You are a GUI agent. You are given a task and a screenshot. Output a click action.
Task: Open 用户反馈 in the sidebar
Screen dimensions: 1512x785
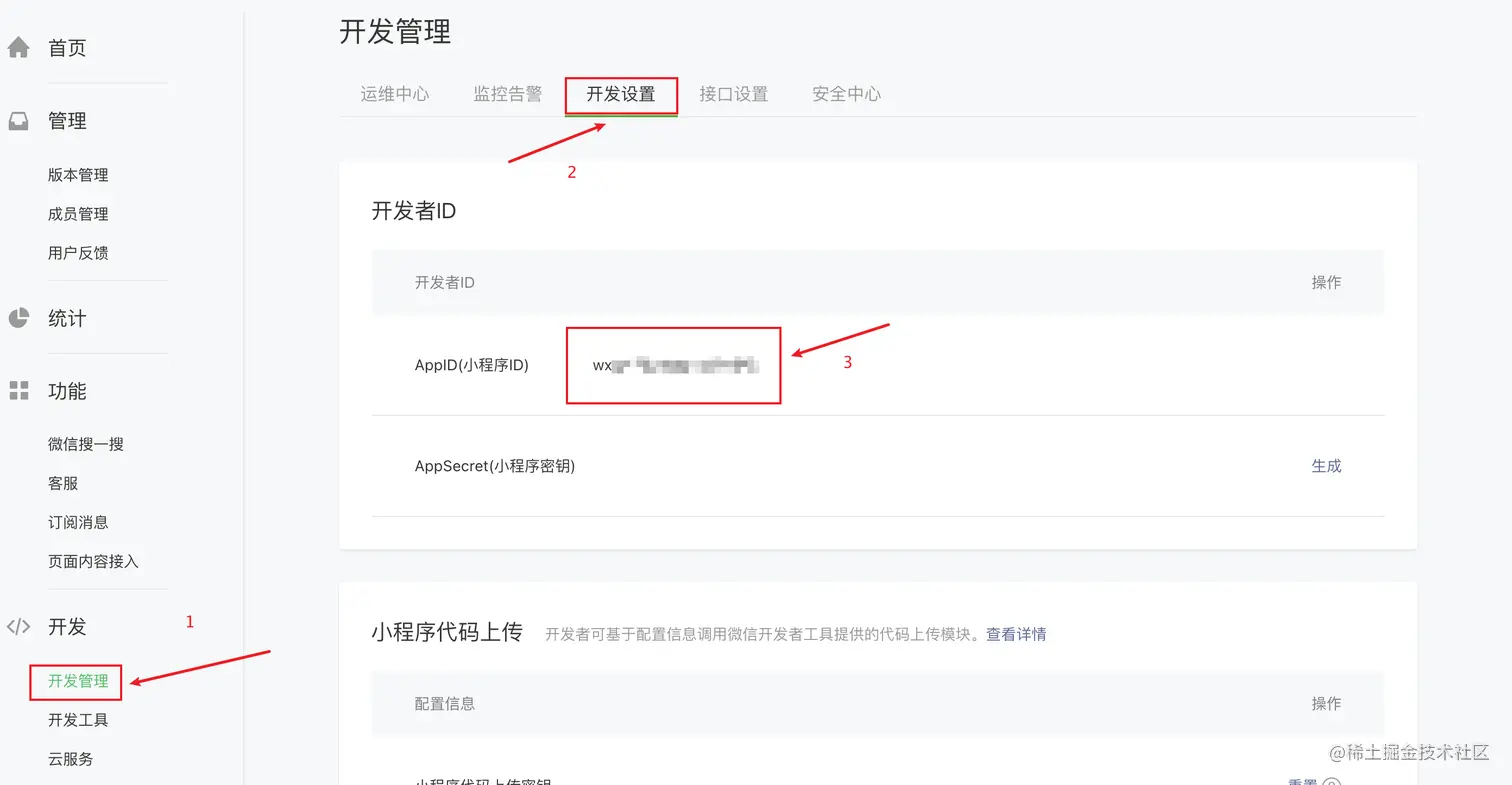click(x=80, y=252)
